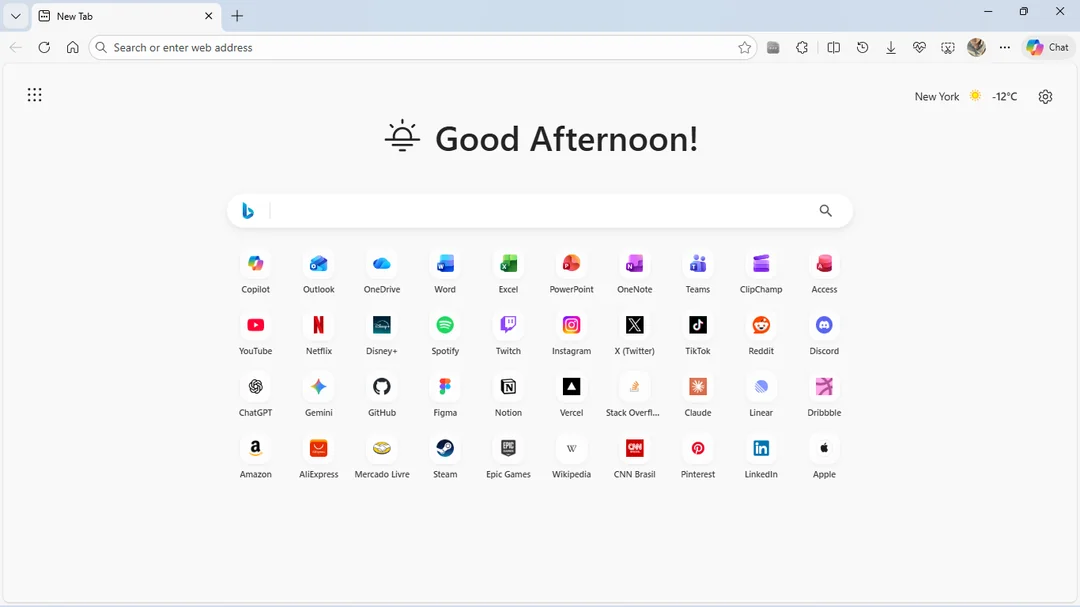Open browser essentials heart icon

tap(920, 48)
